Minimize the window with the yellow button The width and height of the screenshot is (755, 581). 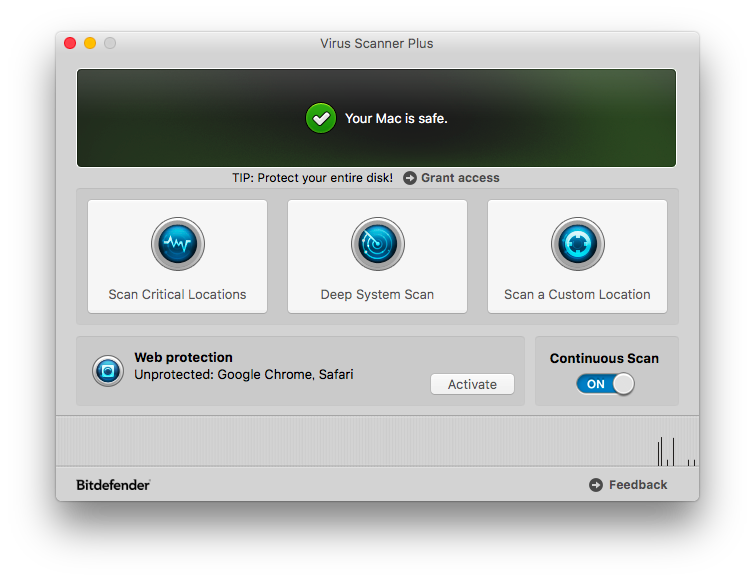coord(90,43)
